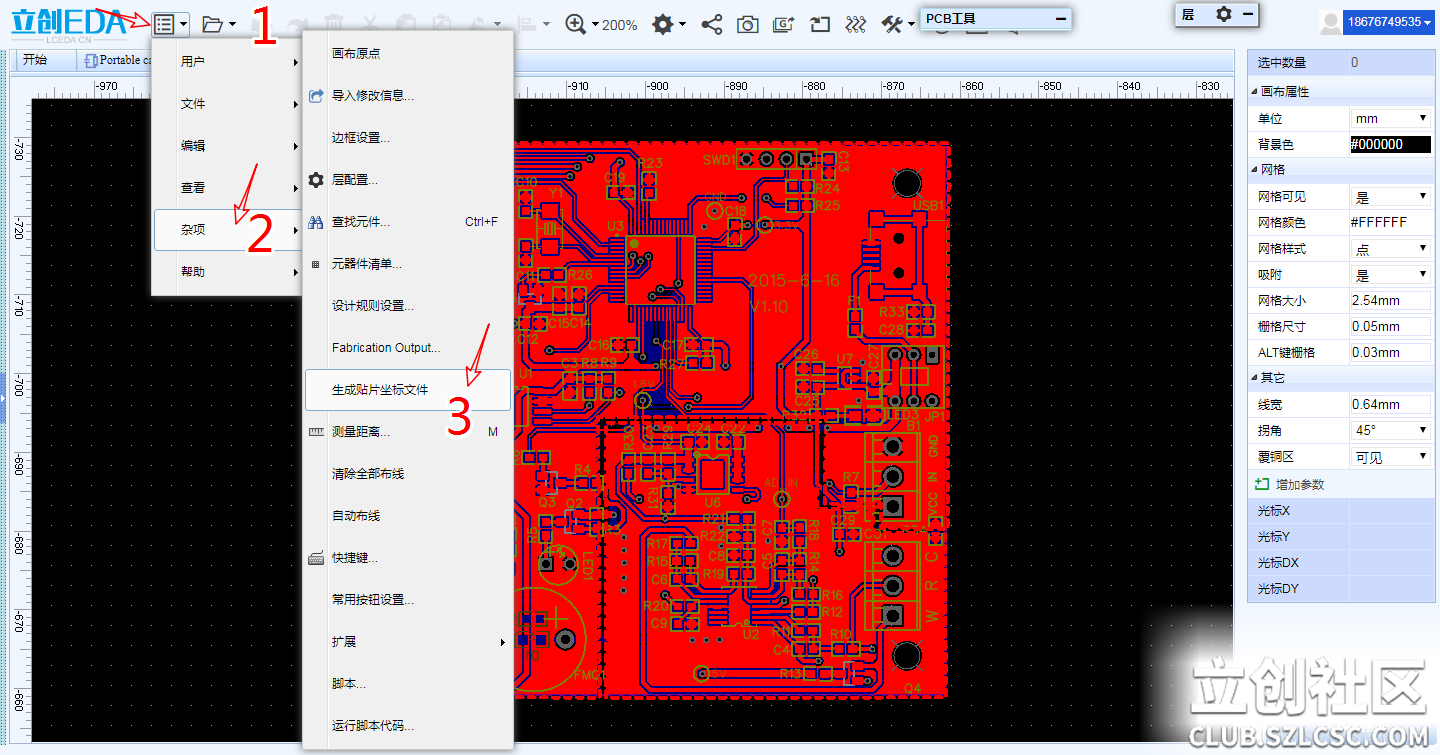Expand the open folder dropdown arrow
The height and width of the screenshot is (755, 1440).
click(x=232, y=24)
